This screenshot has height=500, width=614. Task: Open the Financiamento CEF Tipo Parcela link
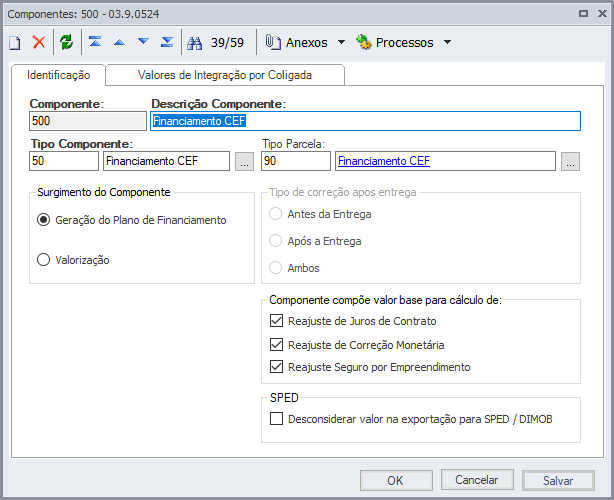pyautogui.click(x=384, y=161)
